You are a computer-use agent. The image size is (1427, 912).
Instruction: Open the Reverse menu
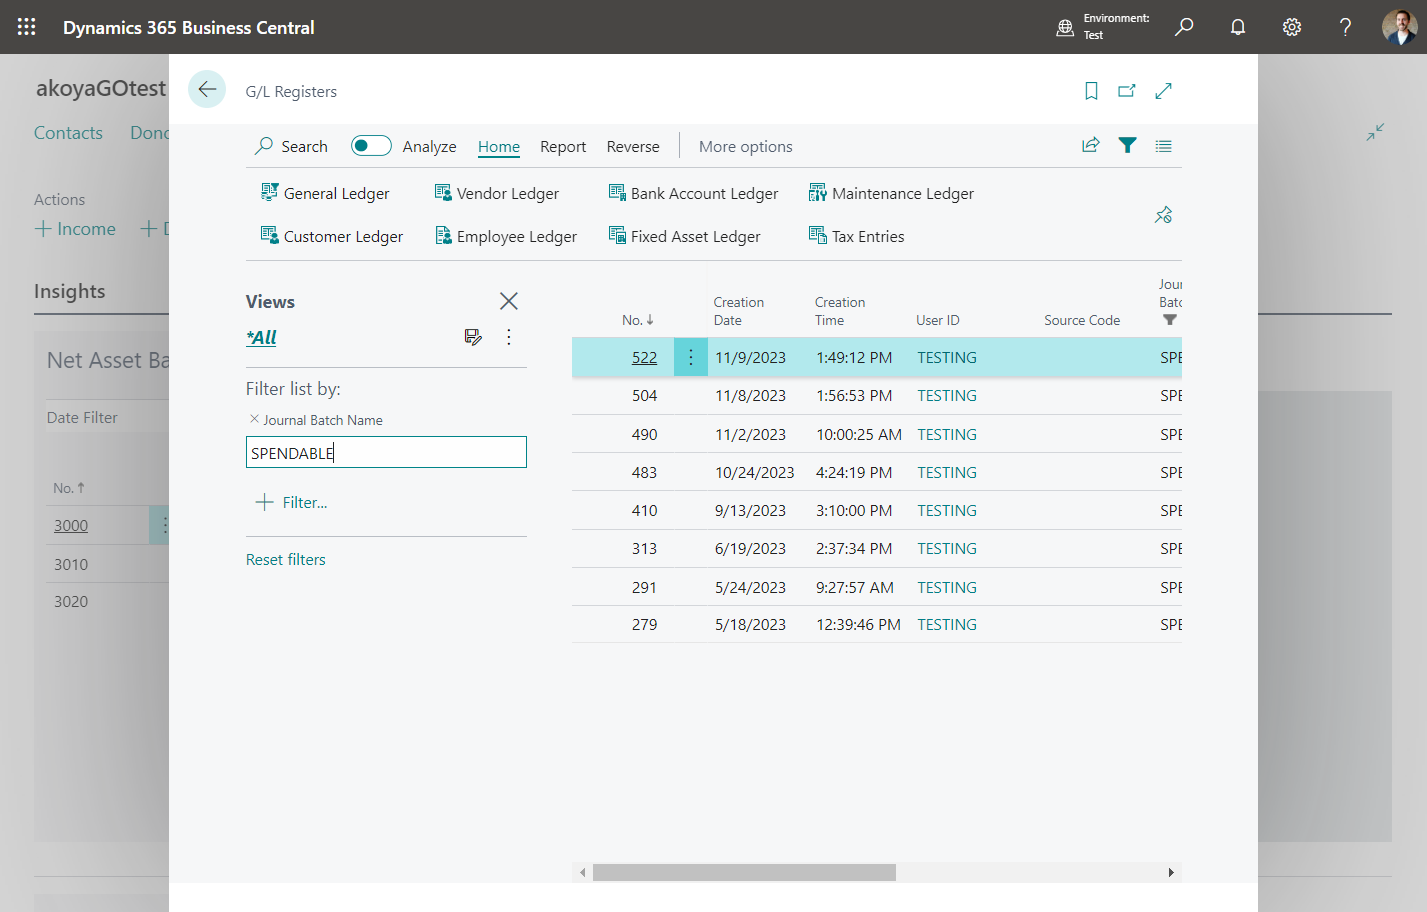pos(633,146)
